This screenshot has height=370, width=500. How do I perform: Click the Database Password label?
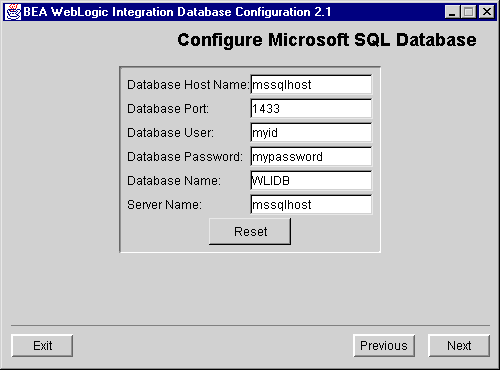point(185,157)
